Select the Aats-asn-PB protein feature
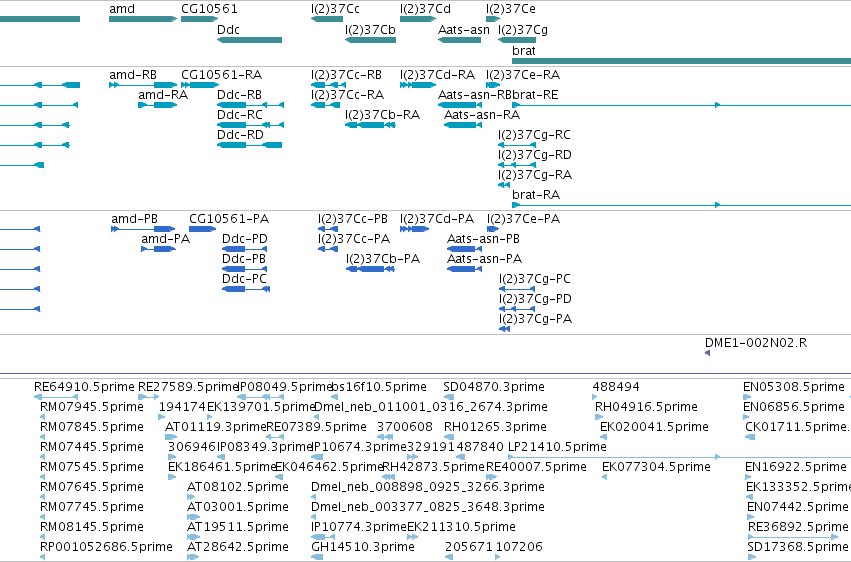Screen dimensions: 851x562 pyautogui.click(x=464, y=249)
